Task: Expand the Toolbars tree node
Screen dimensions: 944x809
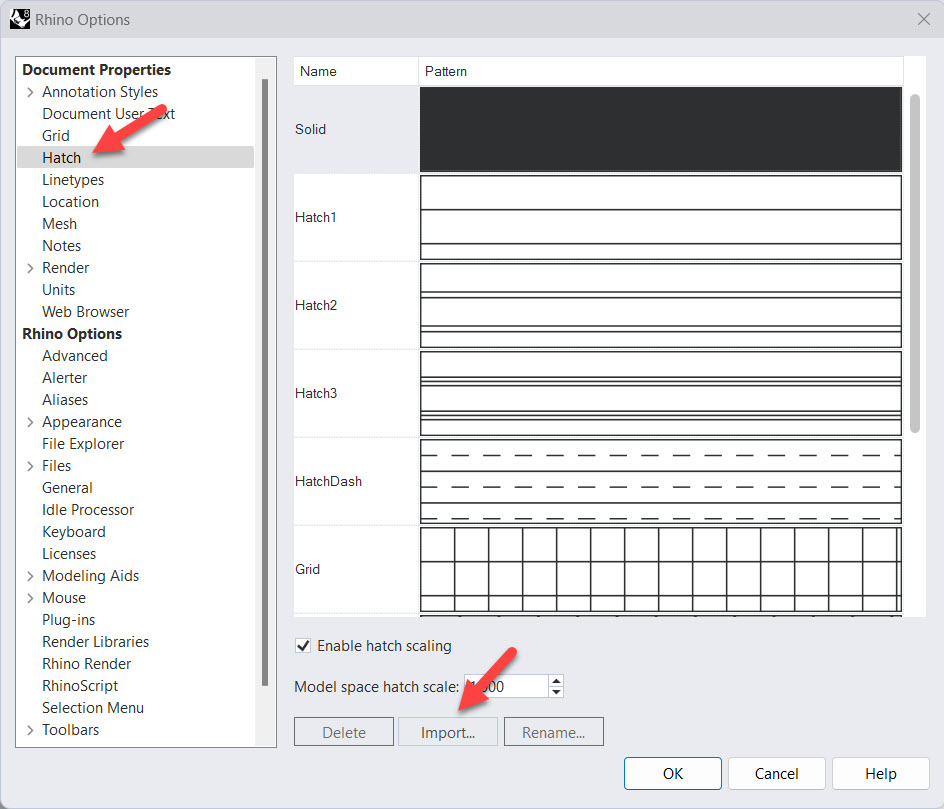Action: pyautogui.click(x=30, y=730)
